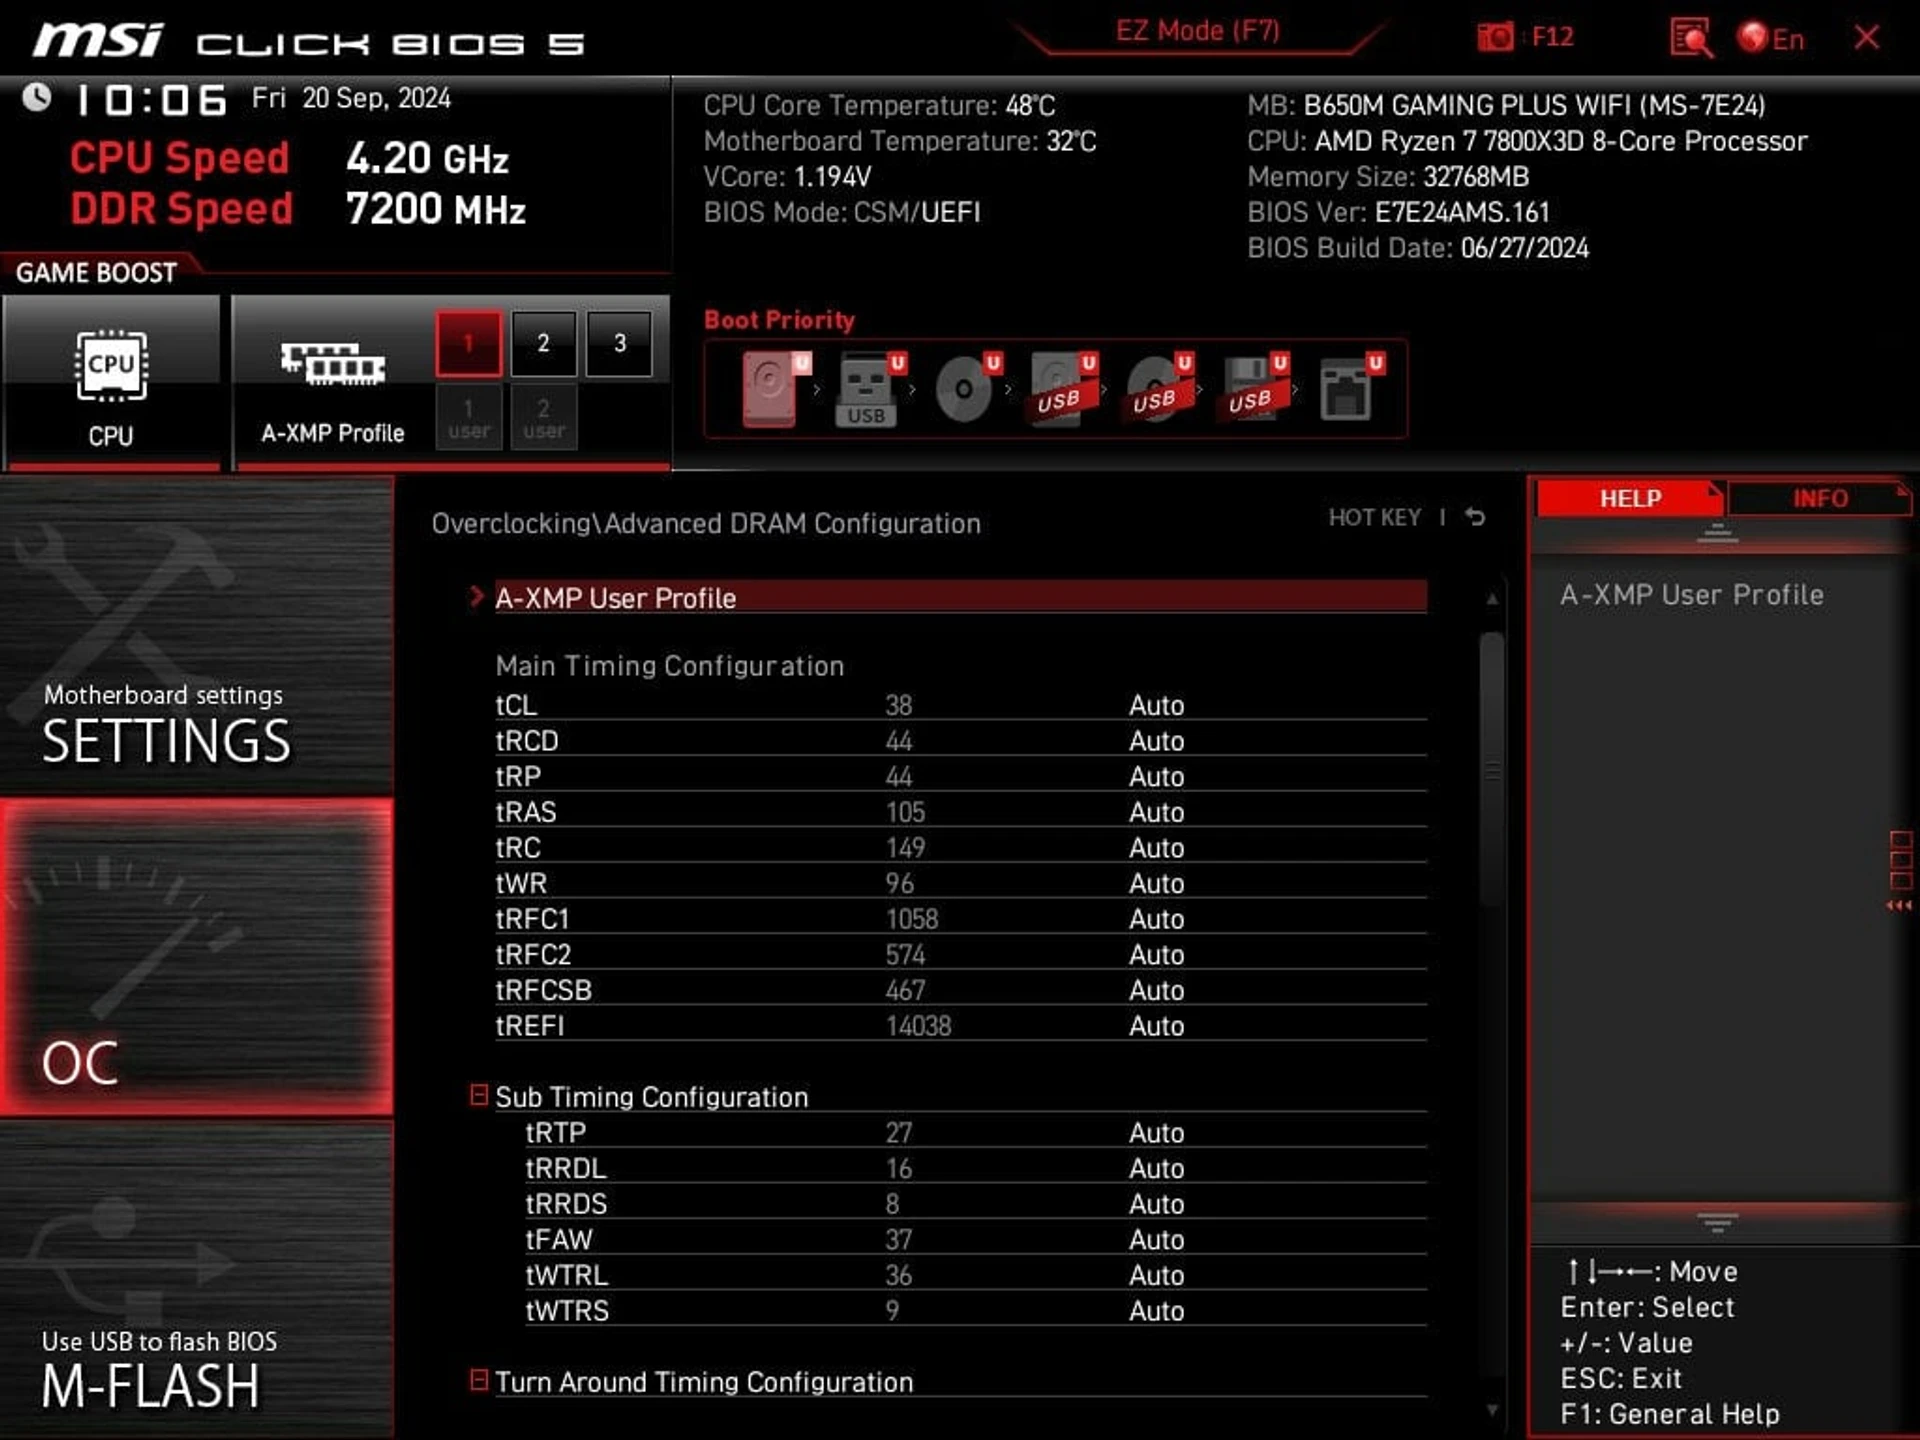This screenshot has width=1920, height=1440.
Task: Select the tRC Auto value field
Action: pyautogui.click(x=1156, y=848)
